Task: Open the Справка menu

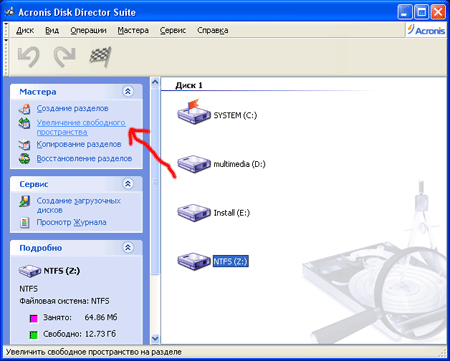Action: click(213, 30)
